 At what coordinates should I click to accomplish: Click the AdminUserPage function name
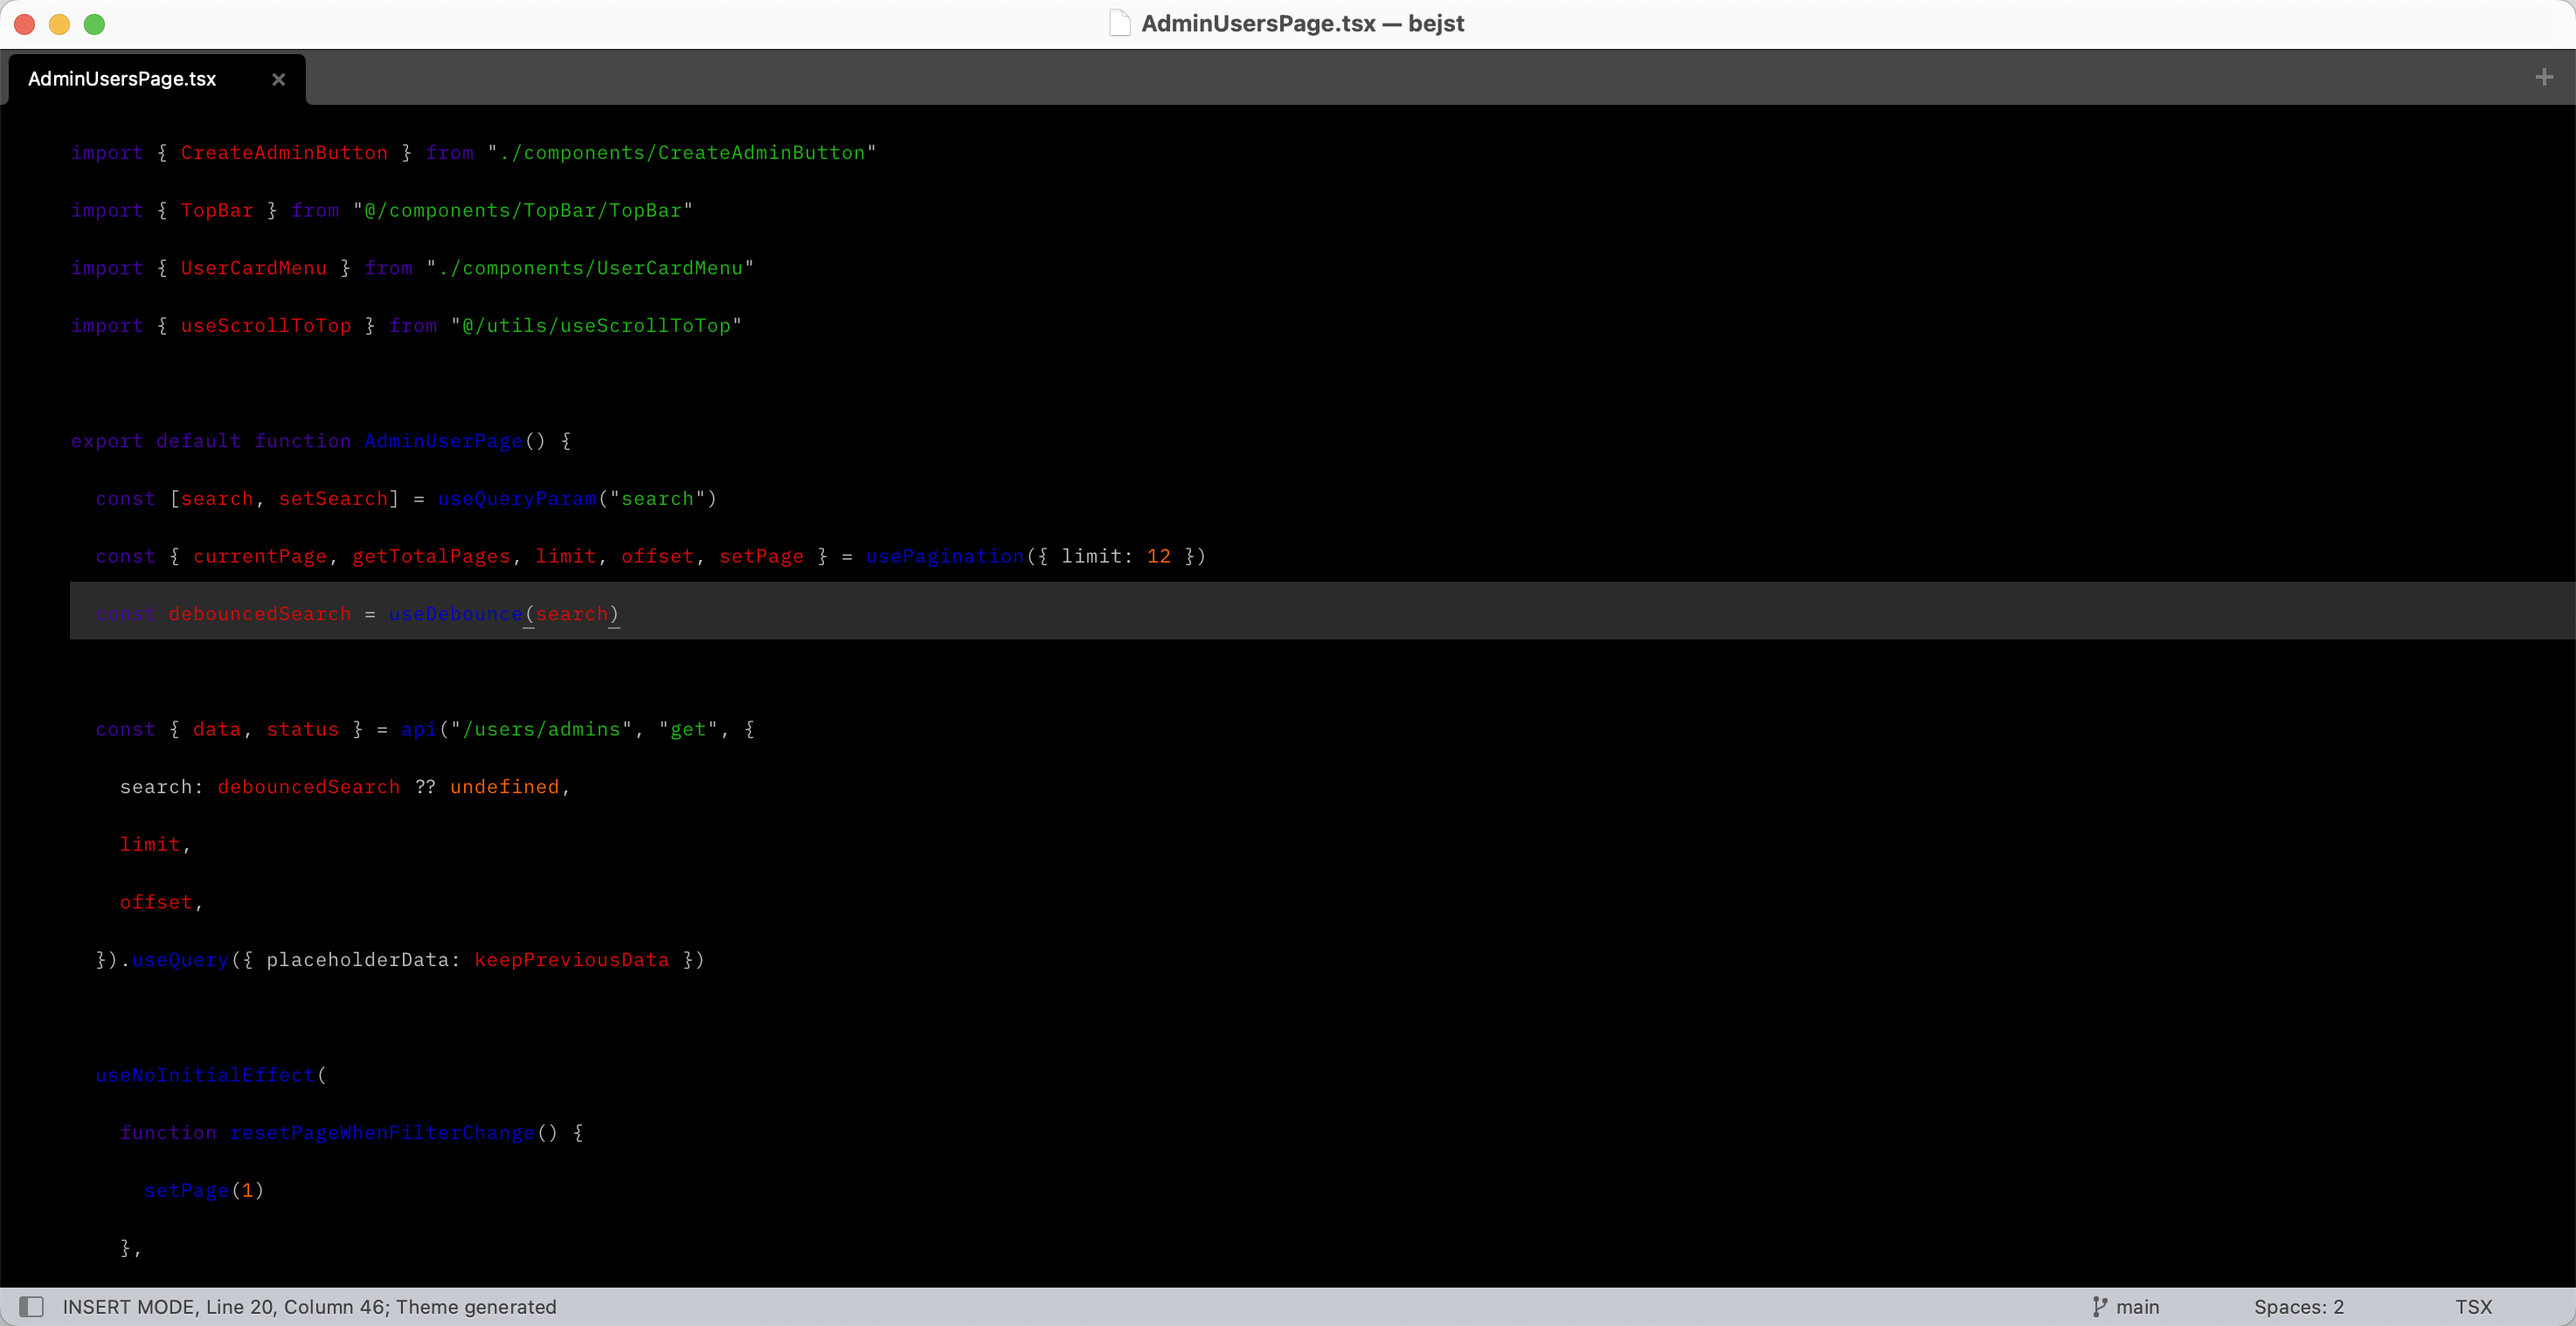(443, 441)
